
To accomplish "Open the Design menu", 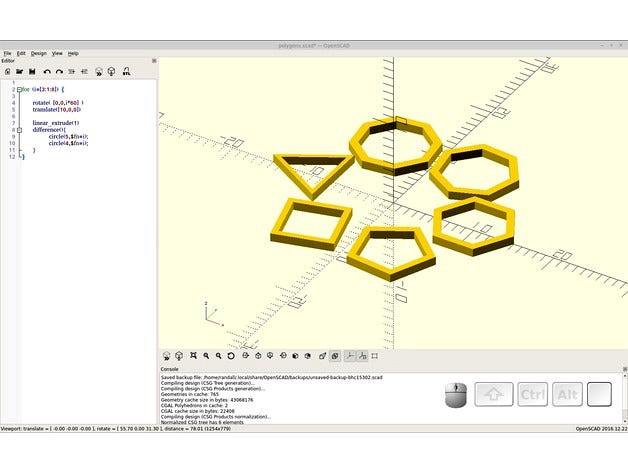I will (x=39, y=53).
